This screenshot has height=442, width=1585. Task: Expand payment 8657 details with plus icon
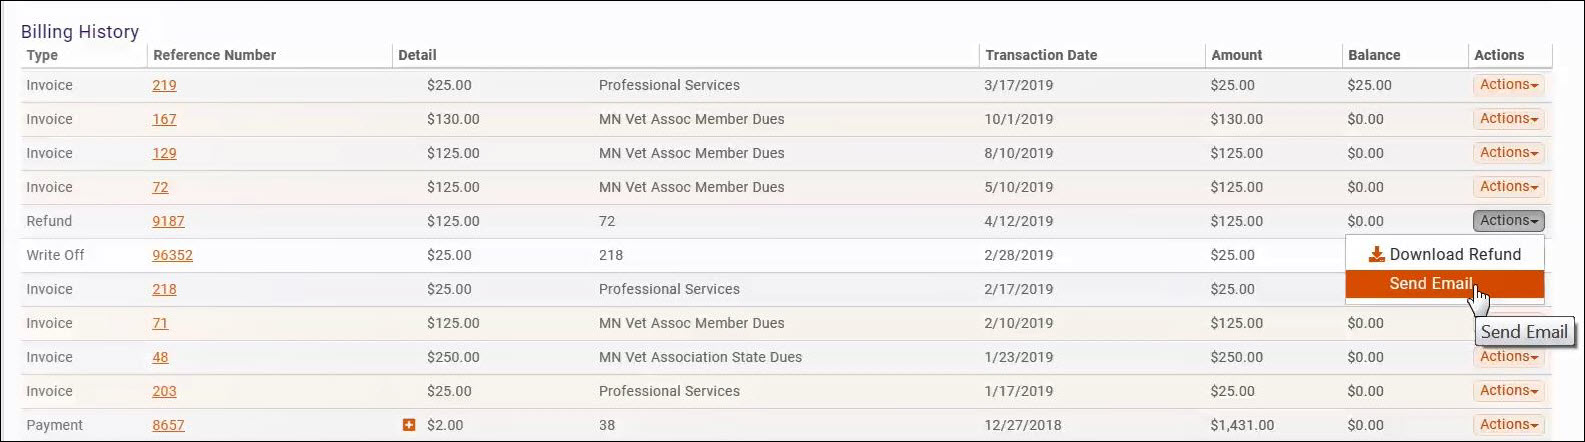[x=408, y=425]
